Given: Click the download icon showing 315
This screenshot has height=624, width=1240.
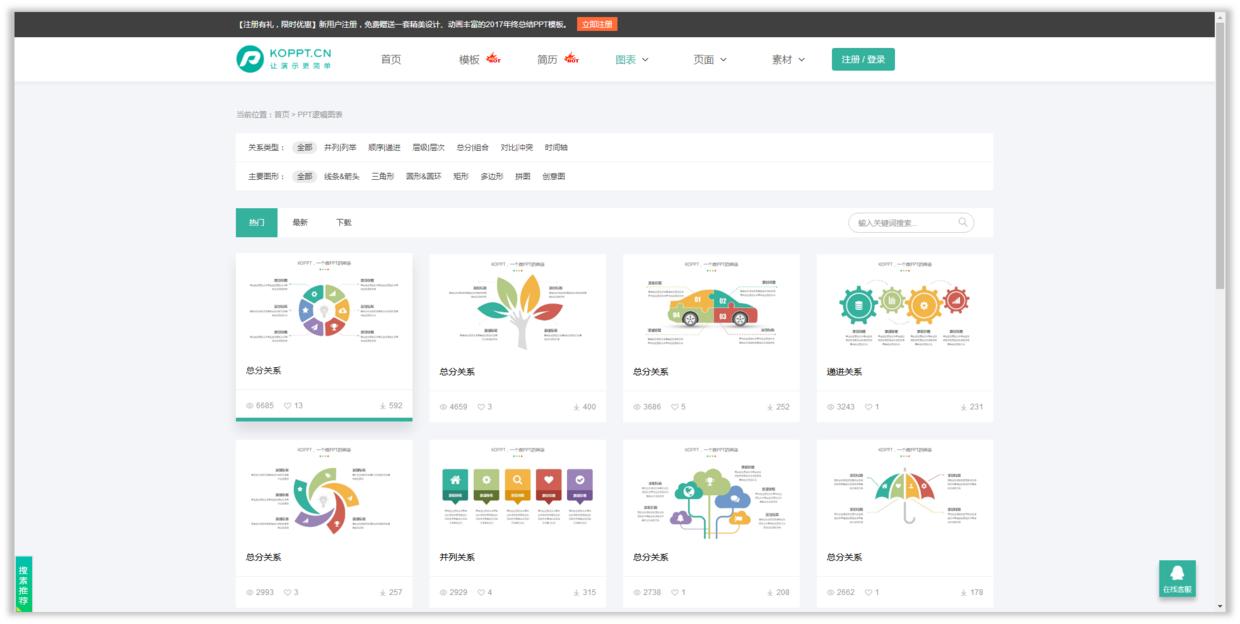Looking at the screenshot, I should pyautogui.click(x=576, y=592).
